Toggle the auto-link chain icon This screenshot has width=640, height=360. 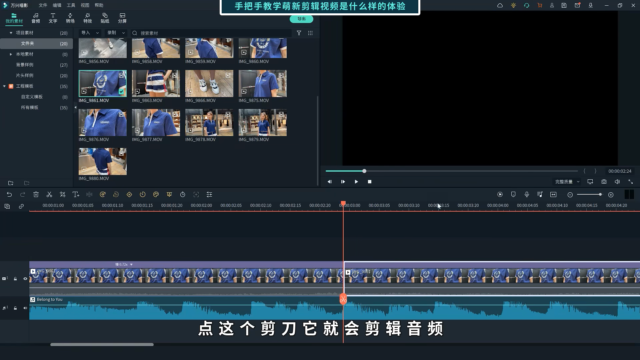tap(21, 207)
